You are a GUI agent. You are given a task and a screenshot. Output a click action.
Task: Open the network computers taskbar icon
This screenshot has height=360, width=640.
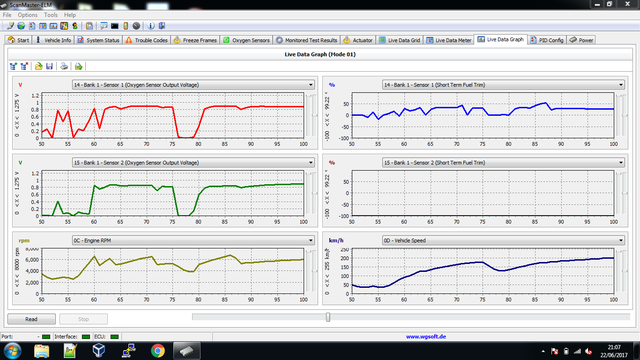[x=129, y=351]
